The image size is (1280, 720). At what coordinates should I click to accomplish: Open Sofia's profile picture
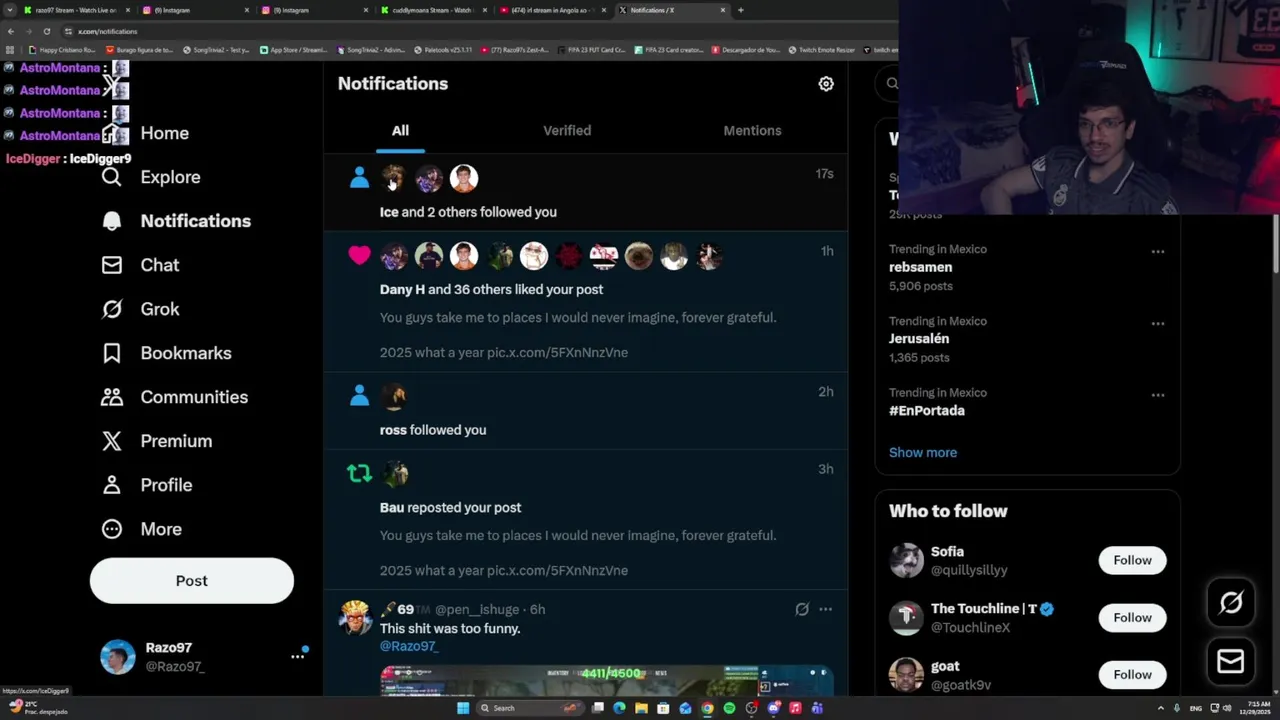pos(906,560)
